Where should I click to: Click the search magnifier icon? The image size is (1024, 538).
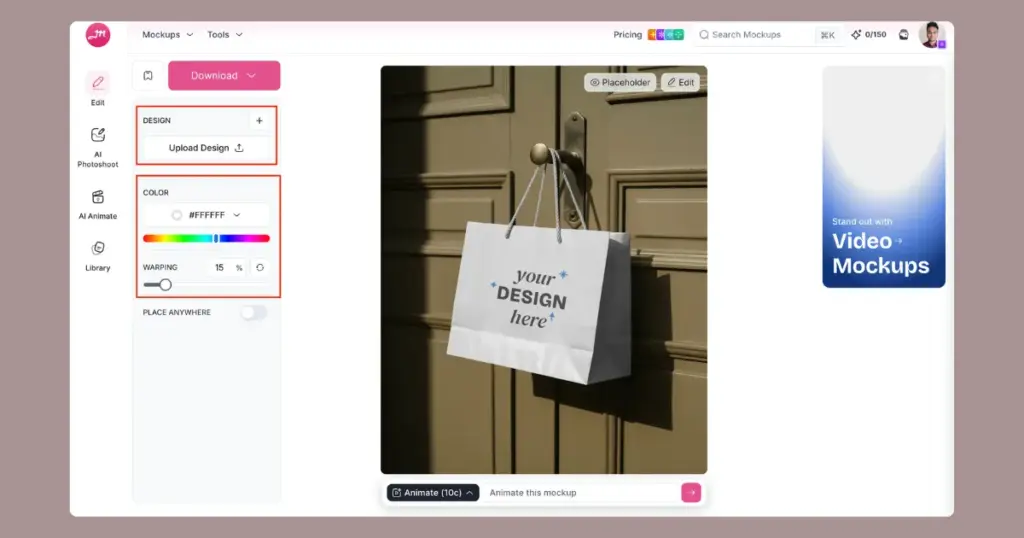[x=704, y=35]
